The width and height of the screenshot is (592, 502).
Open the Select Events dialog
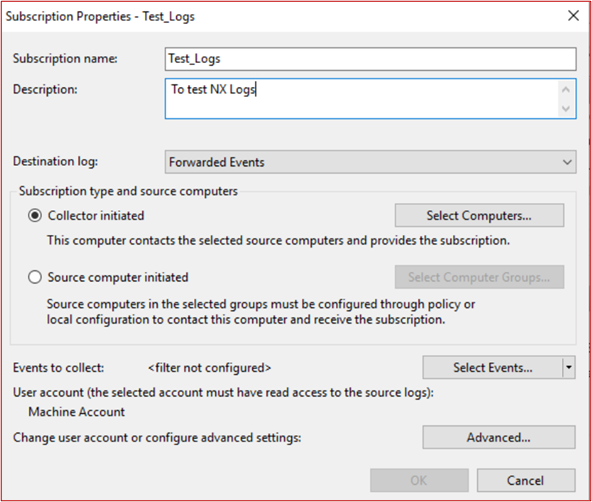493,367
